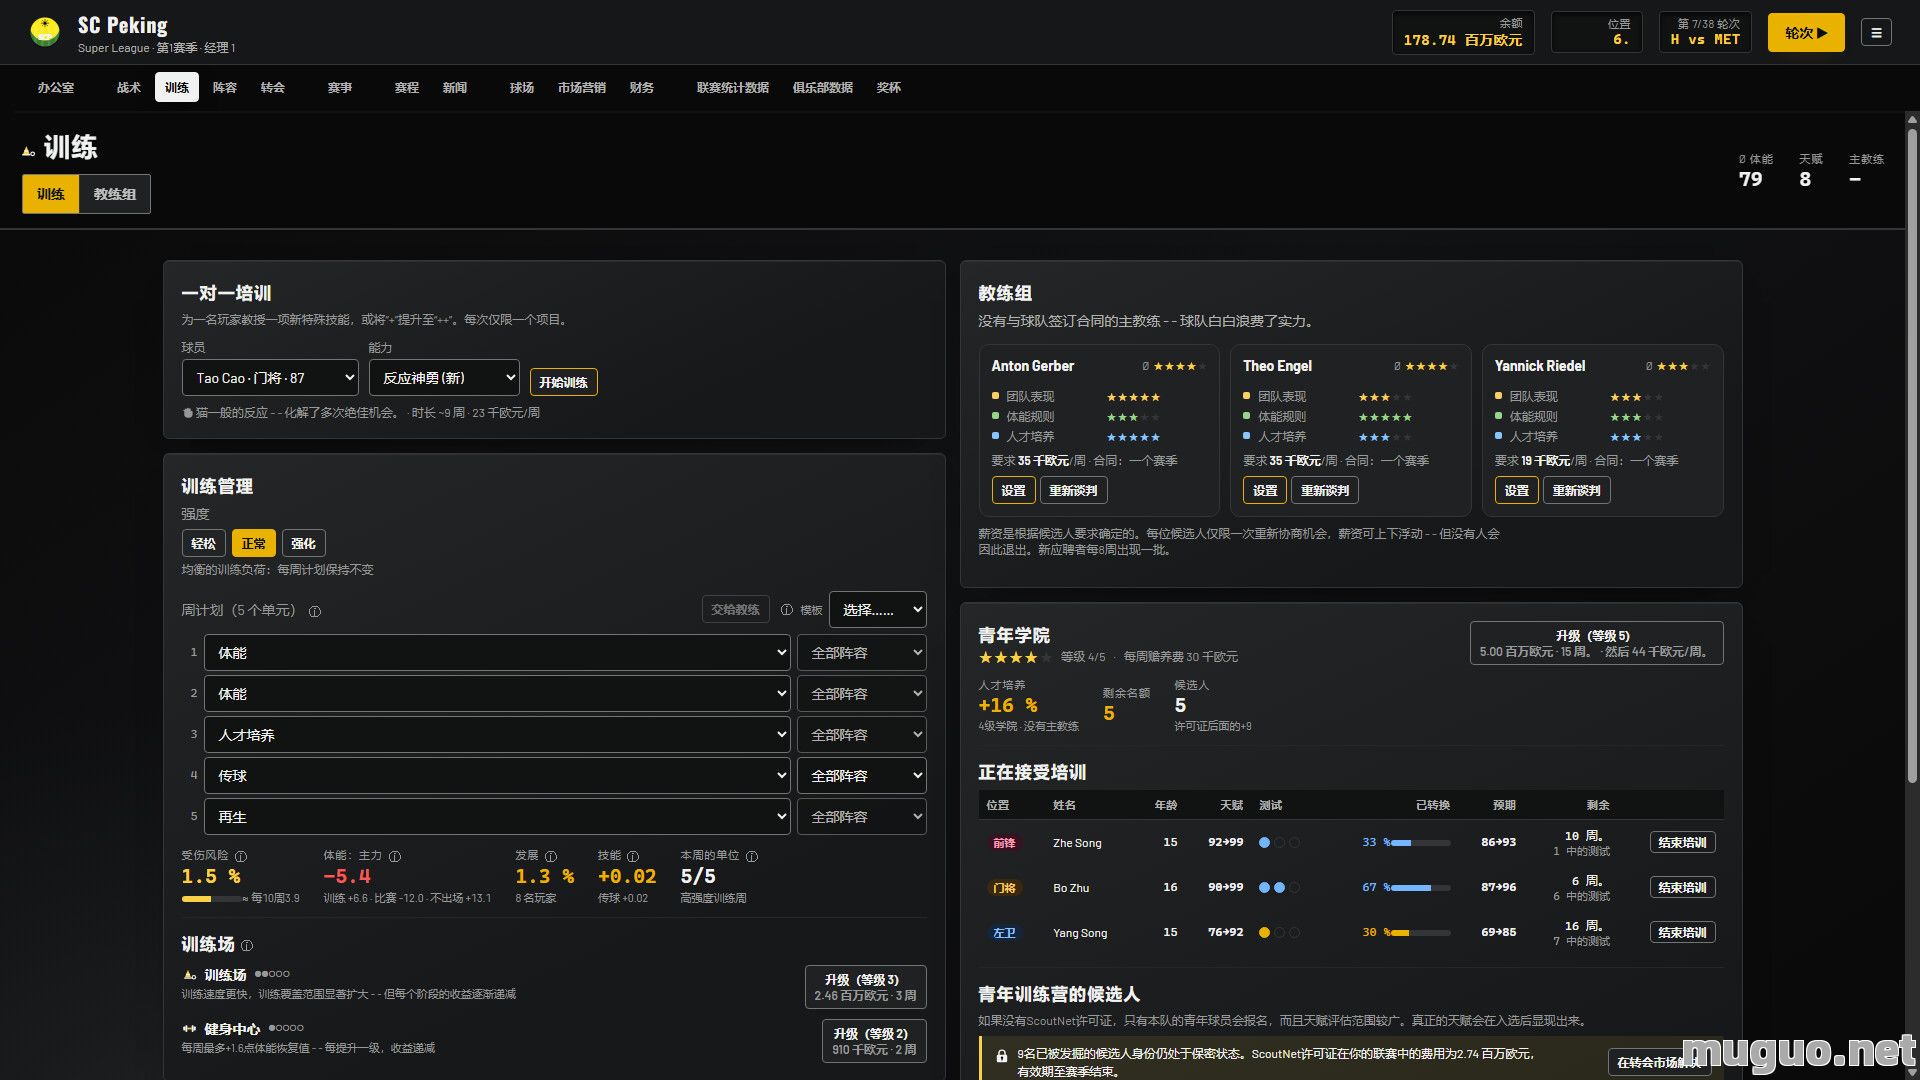Click the 健身中心 dumbbell icon

pyautogui.click(x=190, y=1029)
